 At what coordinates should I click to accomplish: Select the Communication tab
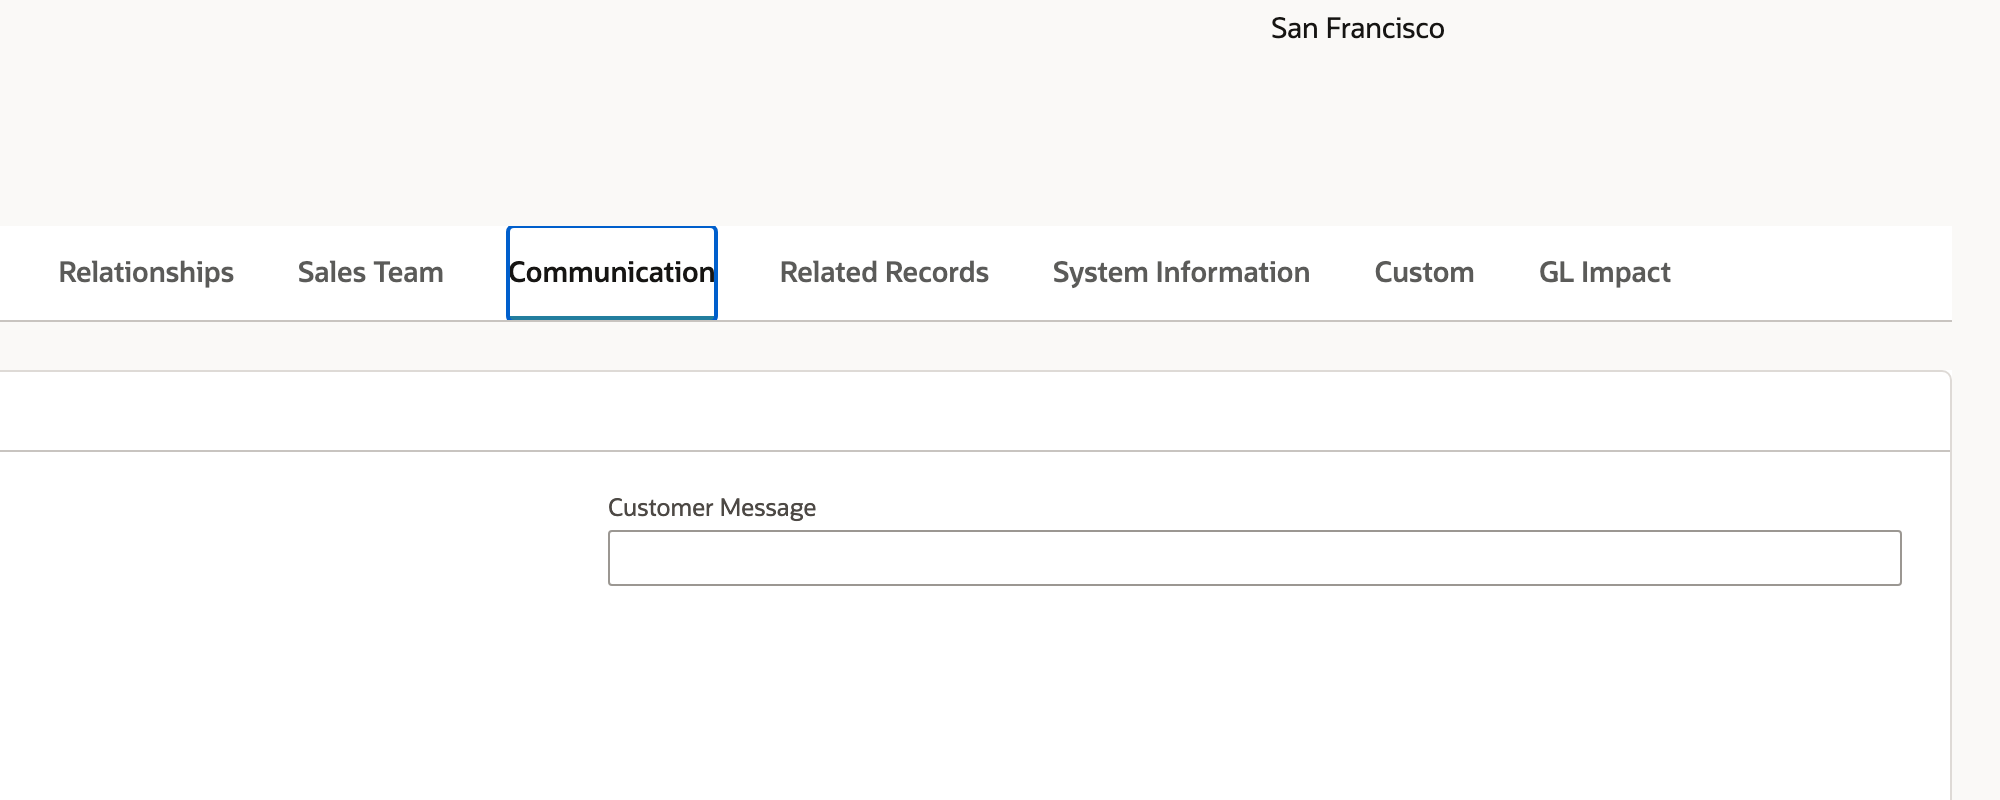tap(612, 272)
